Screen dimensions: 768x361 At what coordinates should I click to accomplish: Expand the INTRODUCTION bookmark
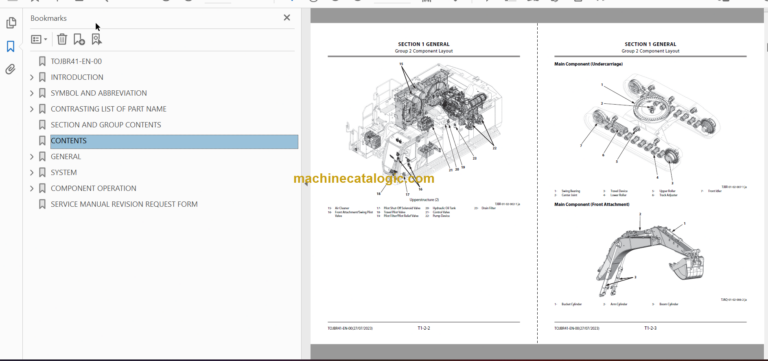pyautogui.click(x=32, y=77)
